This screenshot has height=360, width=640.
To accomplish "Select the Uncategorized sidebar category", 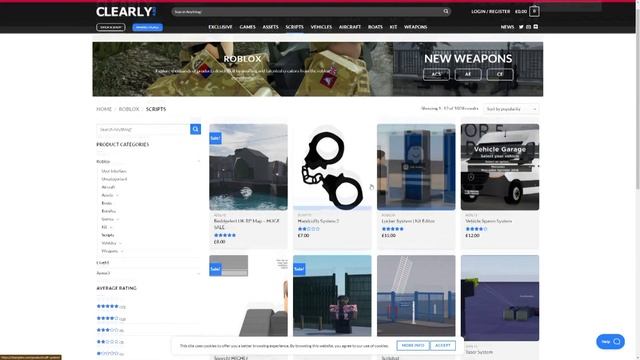I will (x=114, y=179).
